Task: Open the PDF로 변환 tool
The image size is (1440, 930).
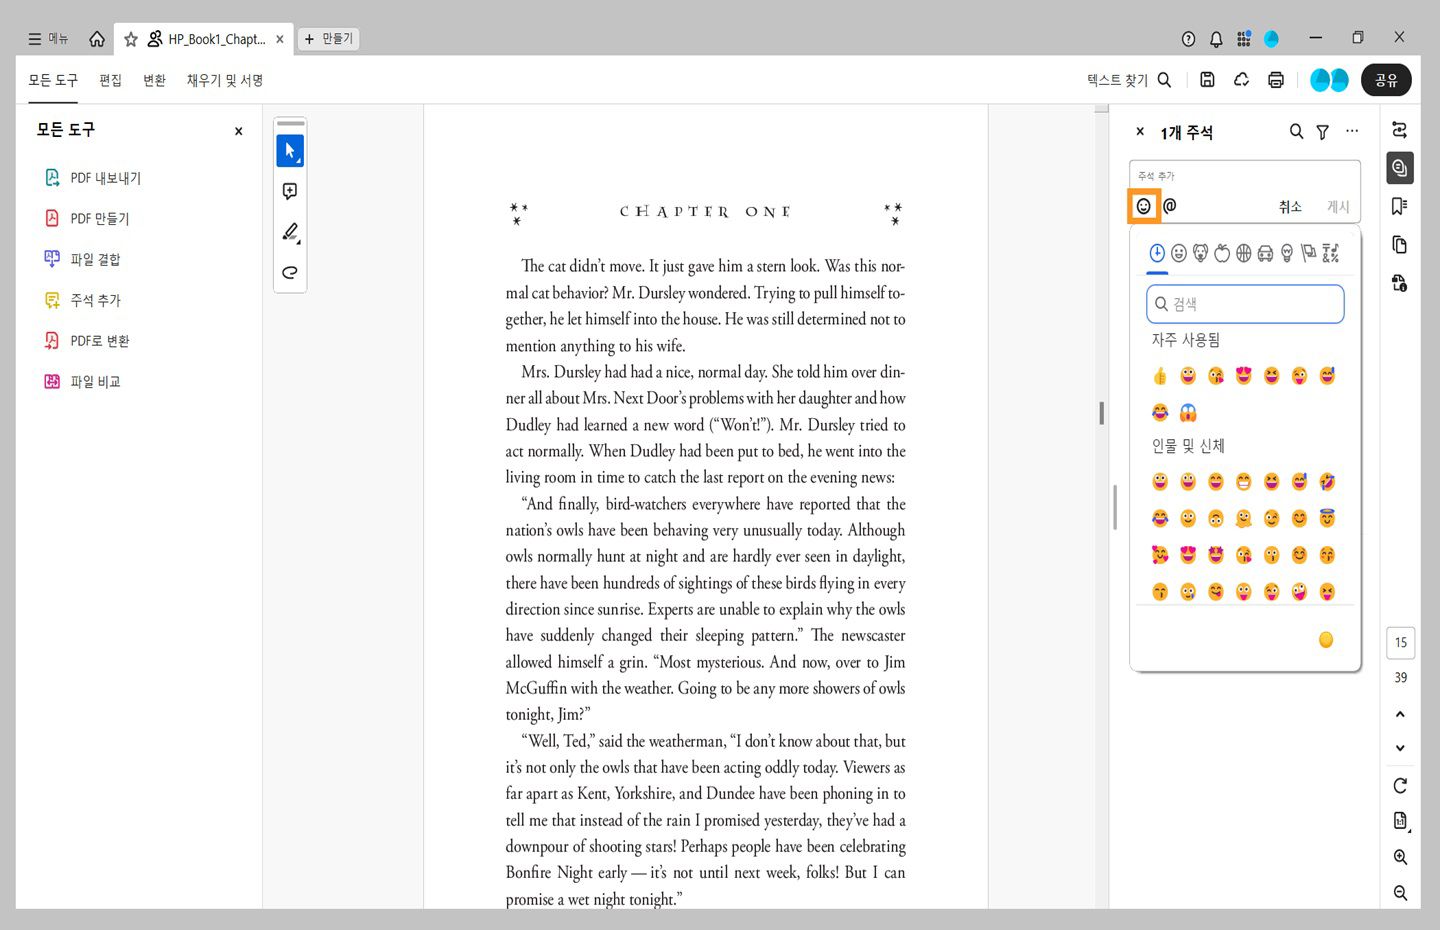Action: 87,341
